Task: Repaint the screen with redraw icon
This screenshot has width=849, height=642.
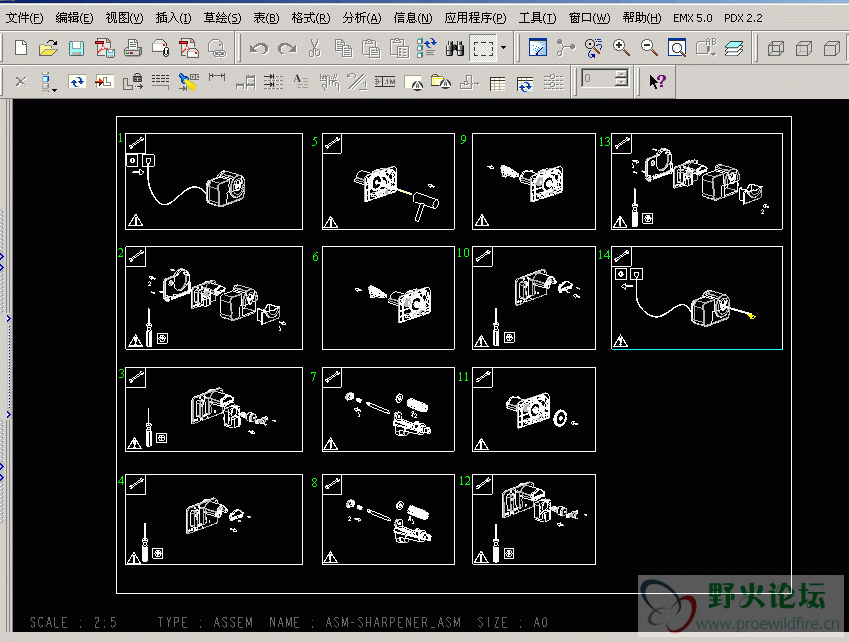Action: [538, 48]
